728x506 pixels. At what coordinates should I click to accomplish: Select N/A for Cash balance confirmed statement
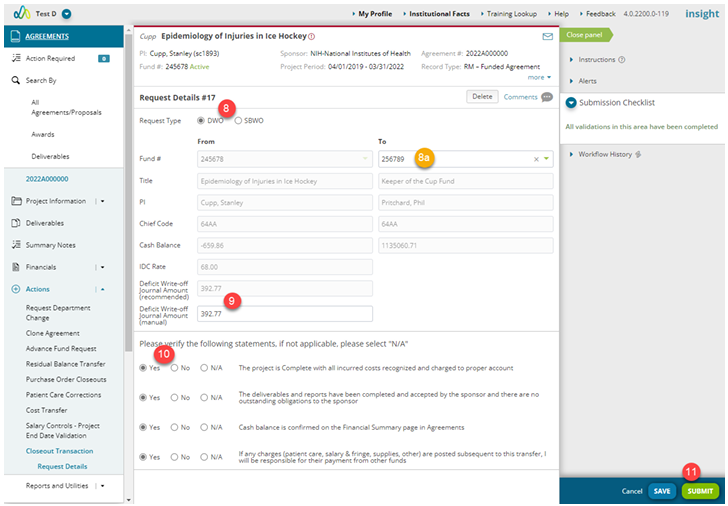(204, 428)
